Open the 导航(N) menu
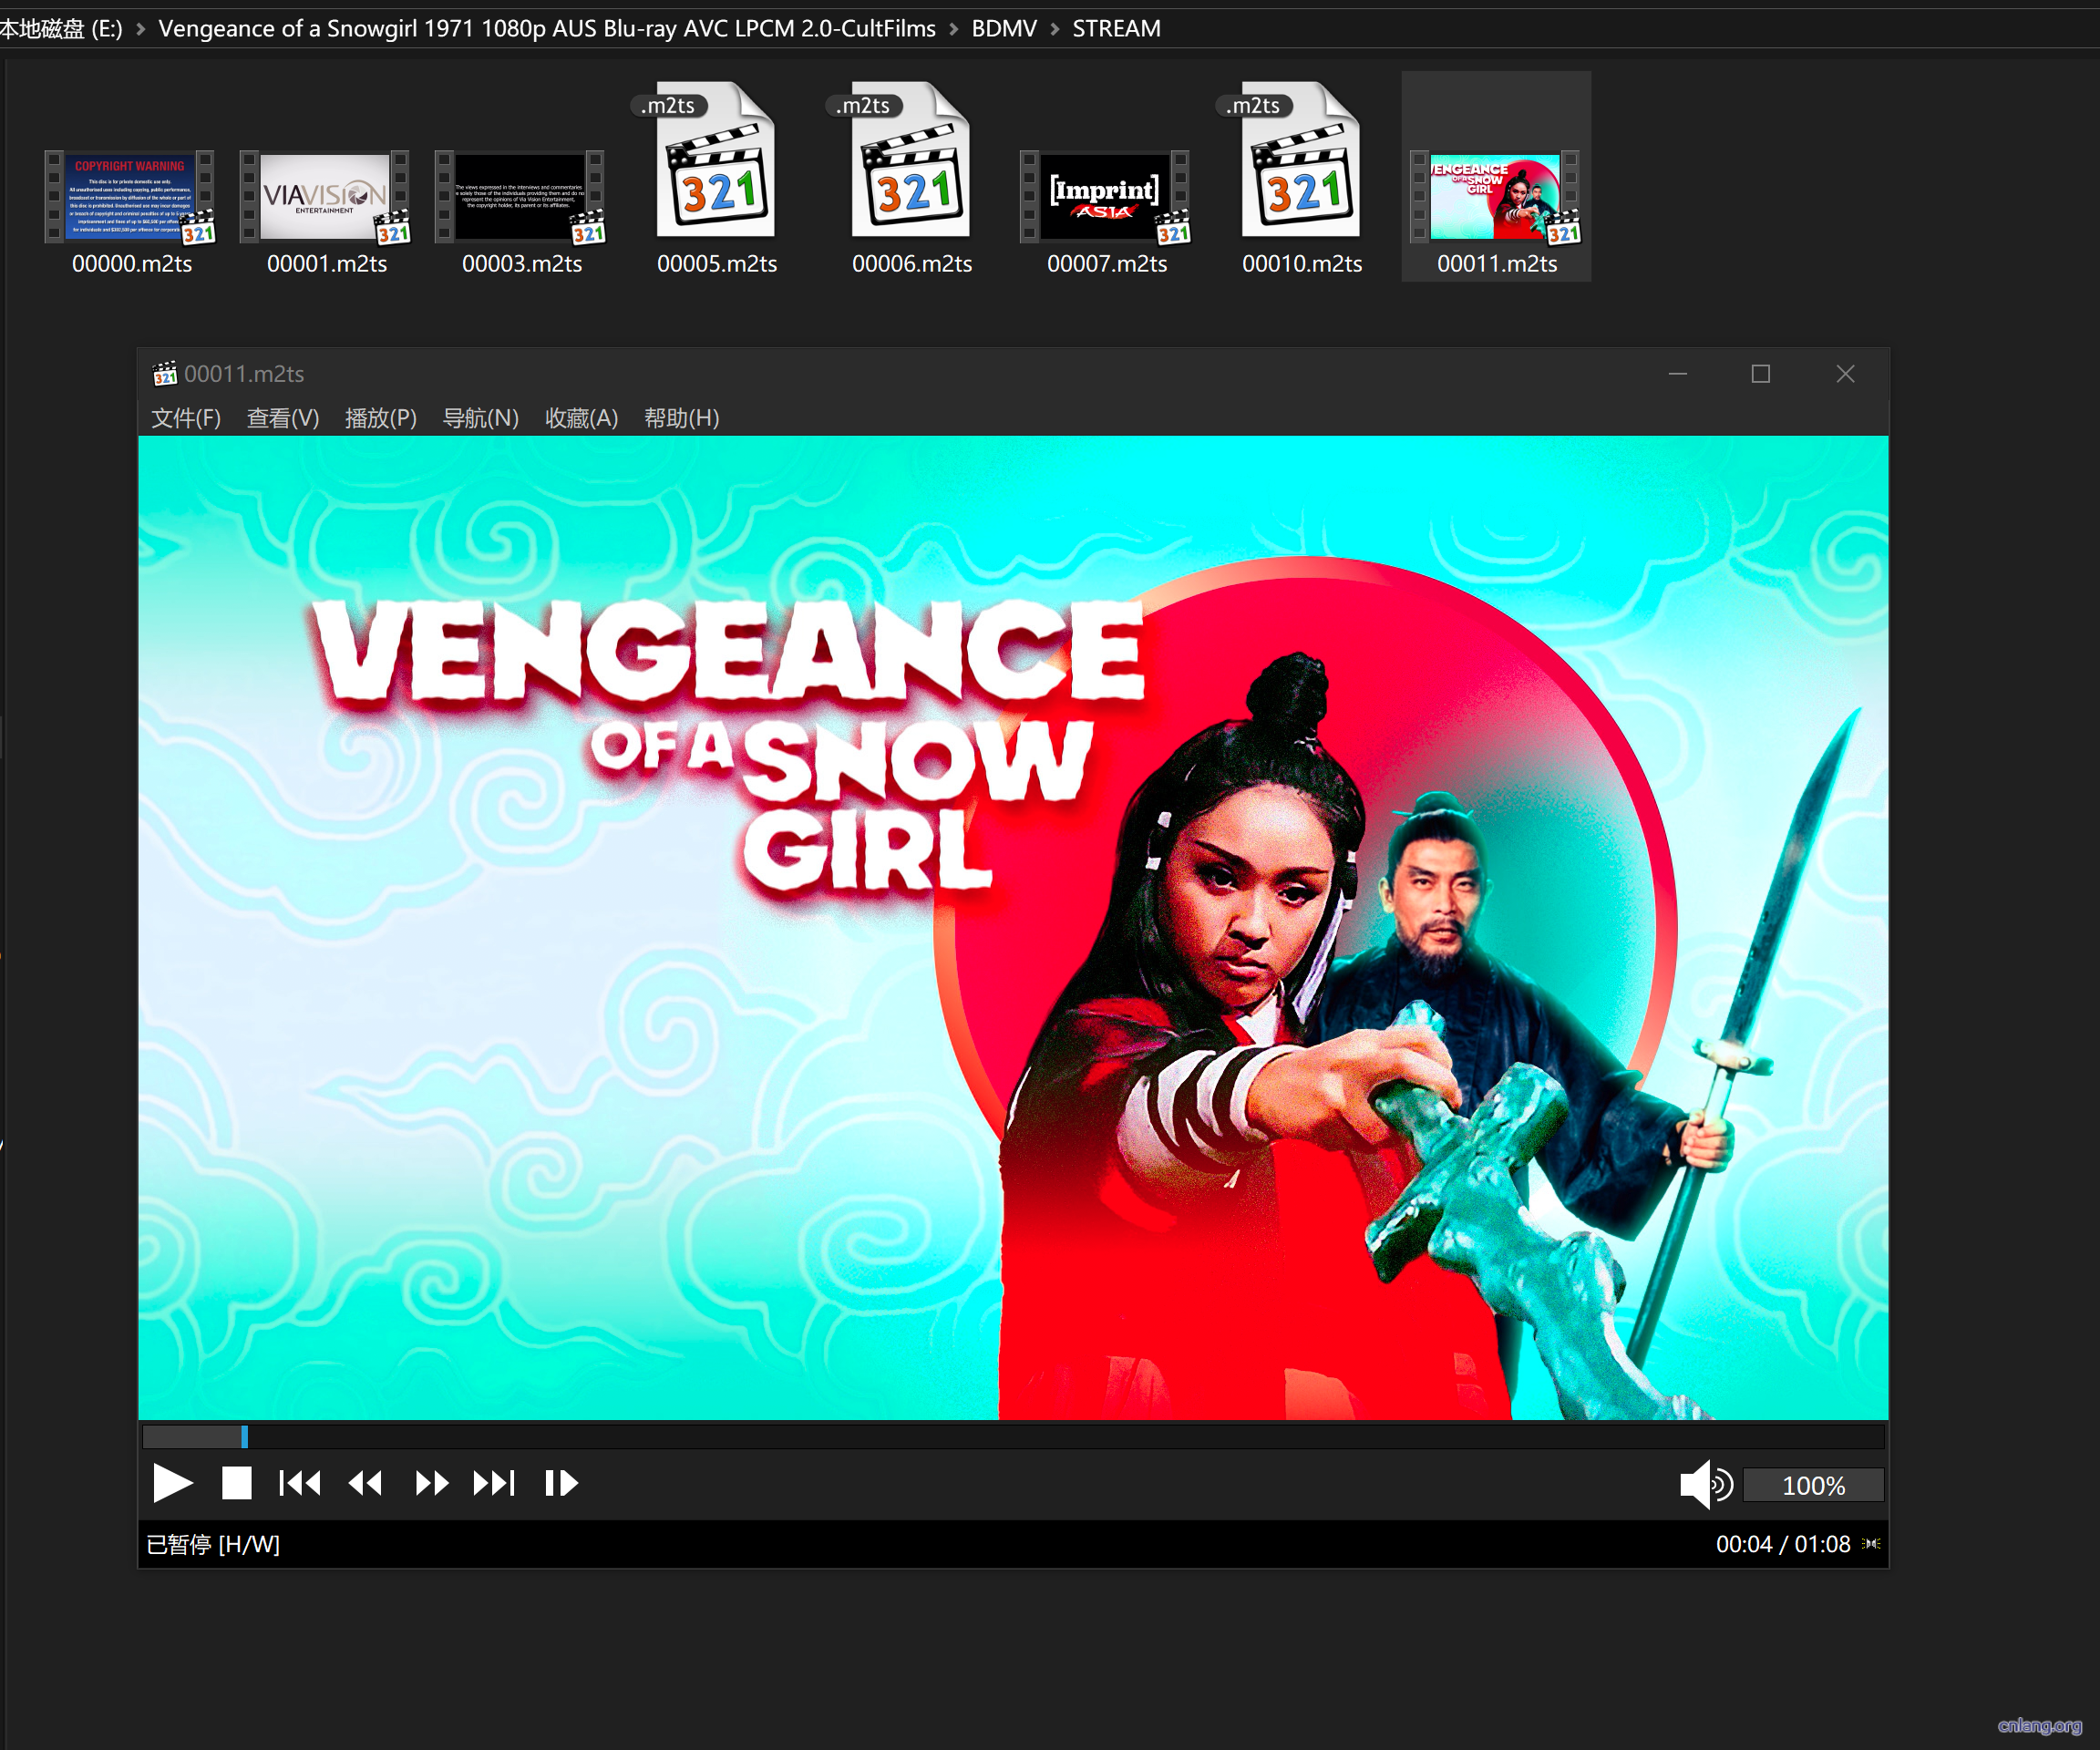This screenshot has height=1750, width=2100. (x=481, y=418)
